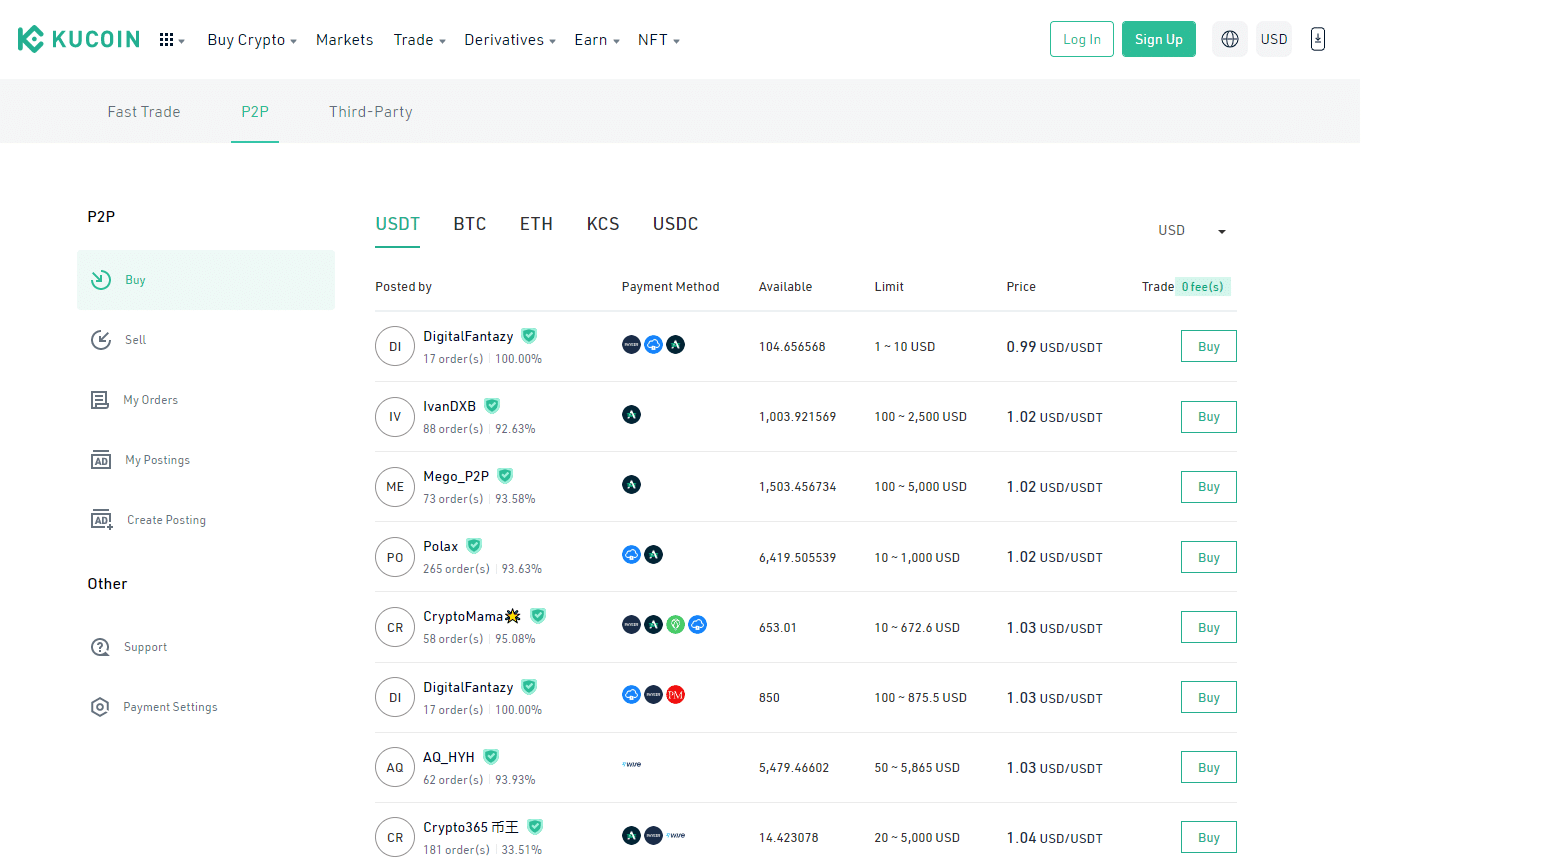Click the Mego_P2P merchant name
The height and width of the screenshot is (866, 1554).
(456, 477)
